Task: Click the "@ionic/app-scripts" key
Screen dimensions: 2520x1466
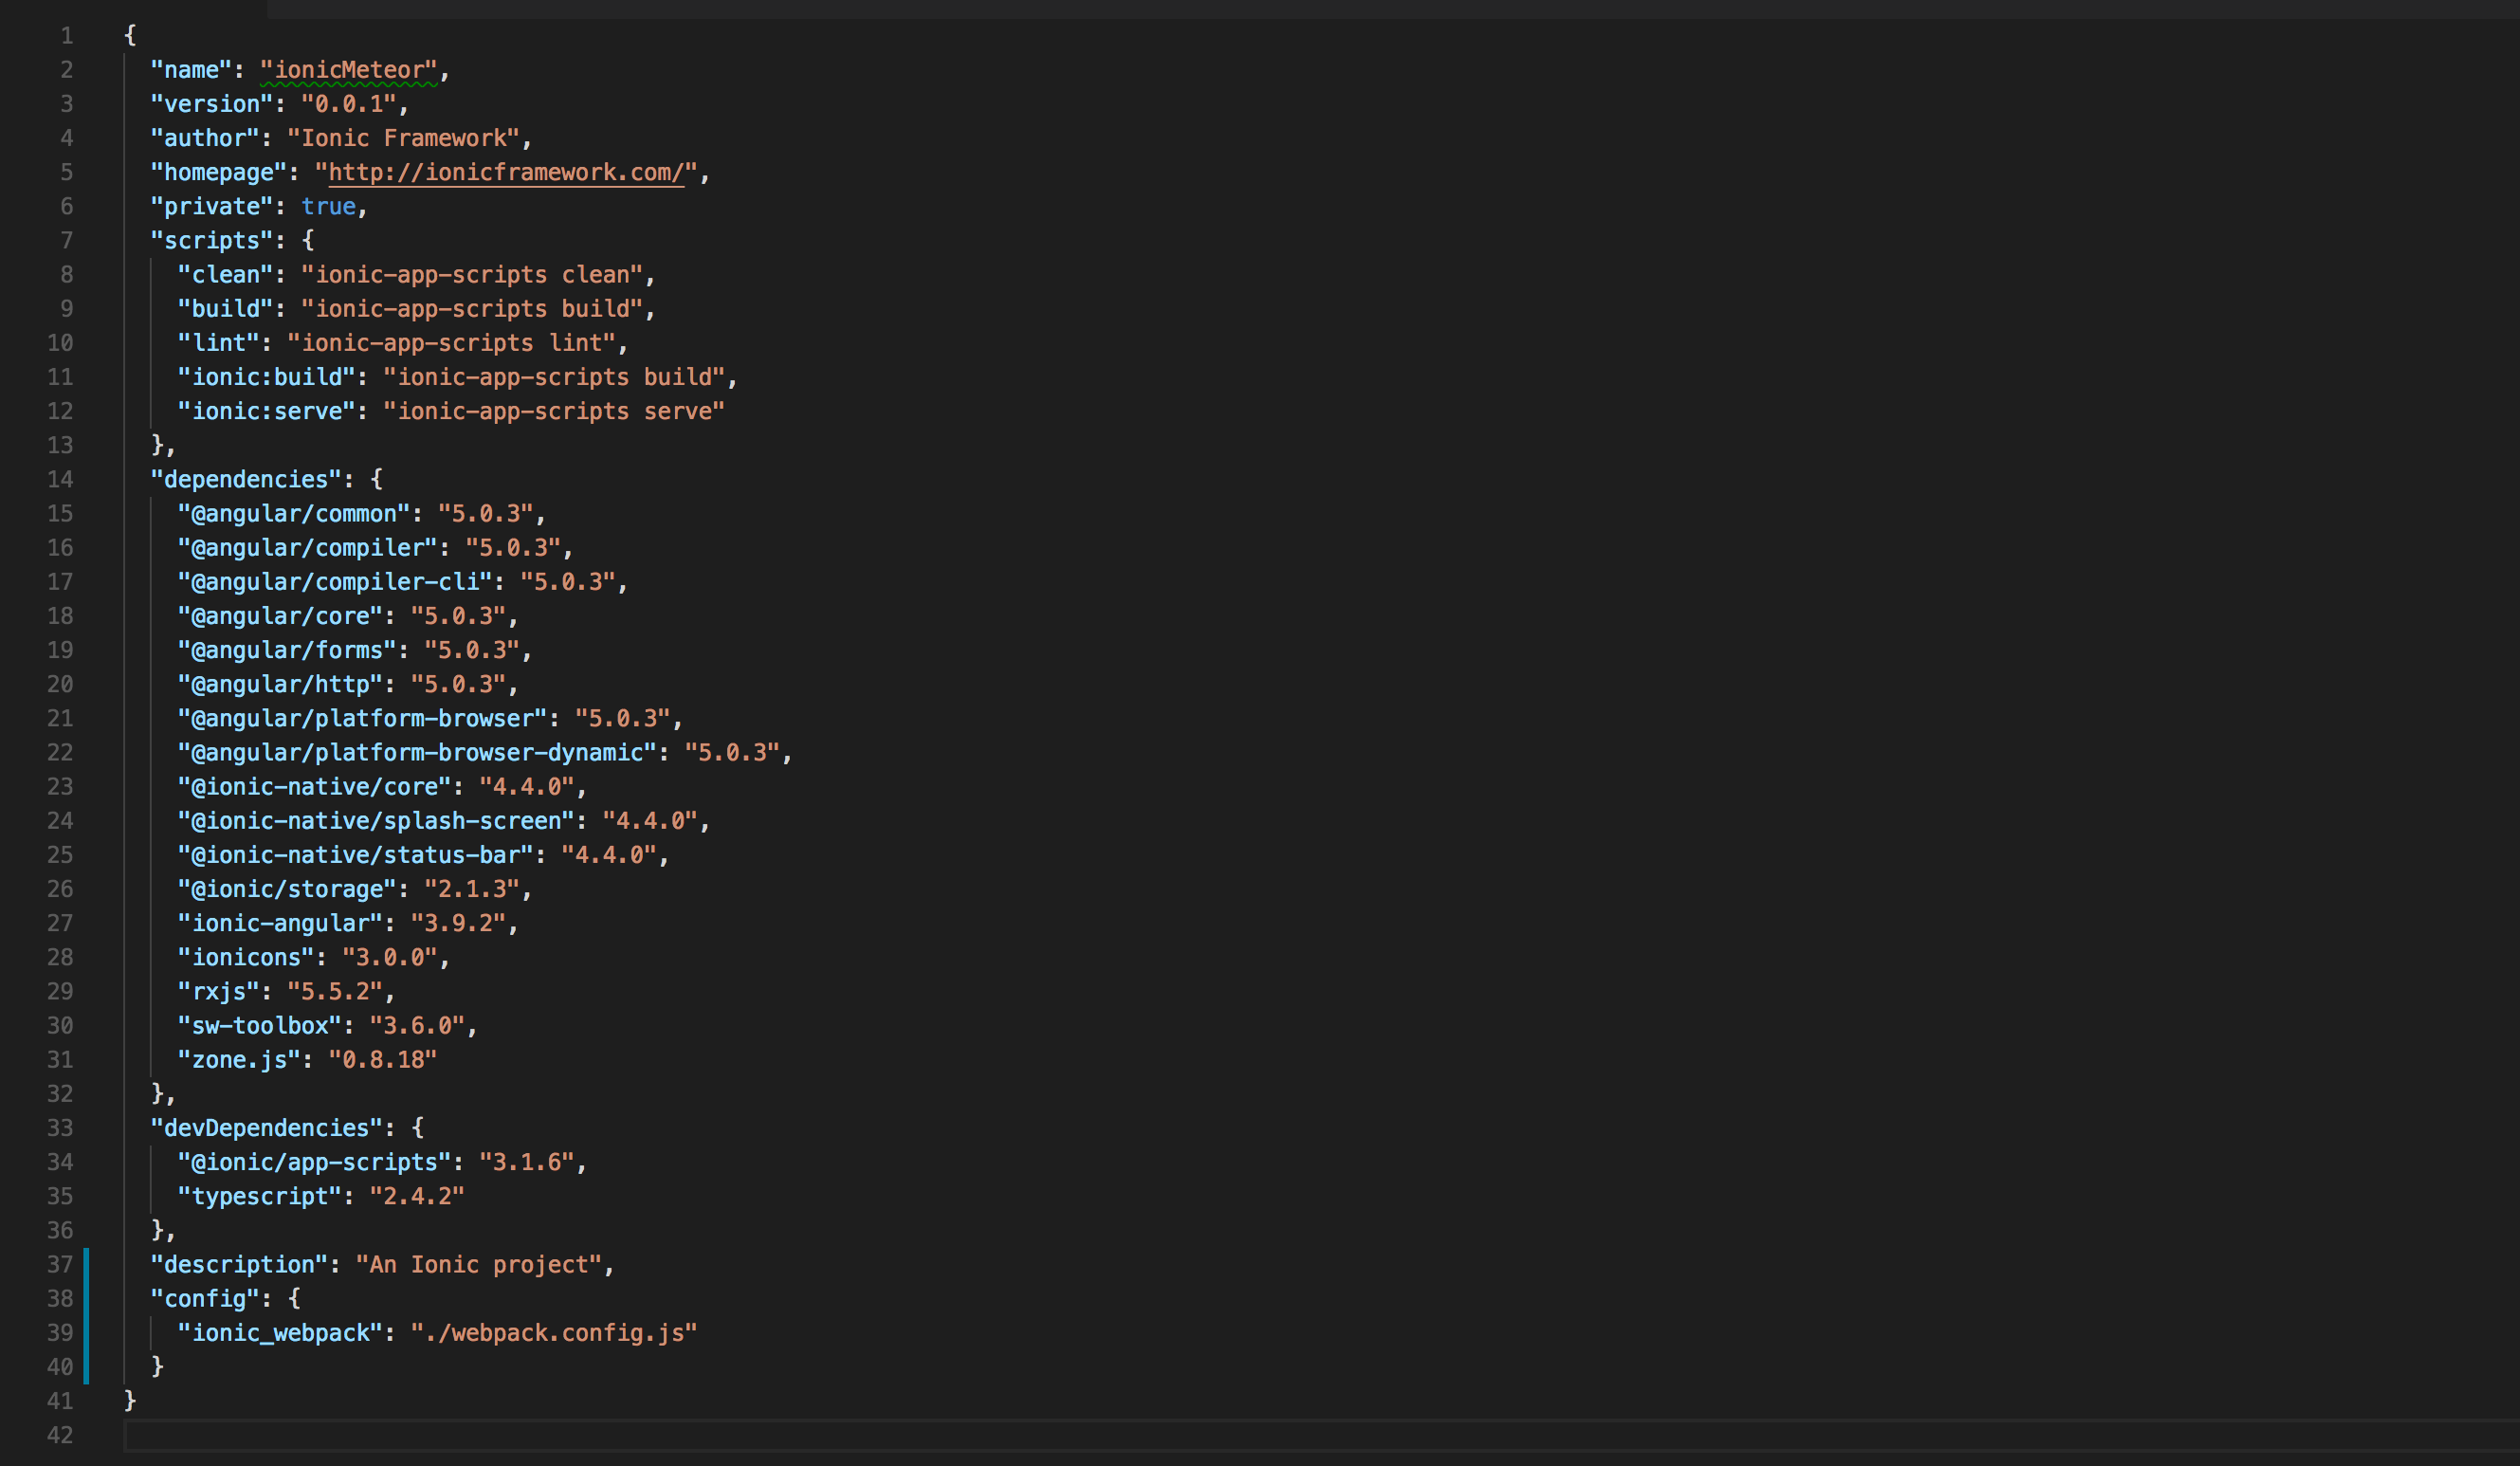Action: point(315,1162)
